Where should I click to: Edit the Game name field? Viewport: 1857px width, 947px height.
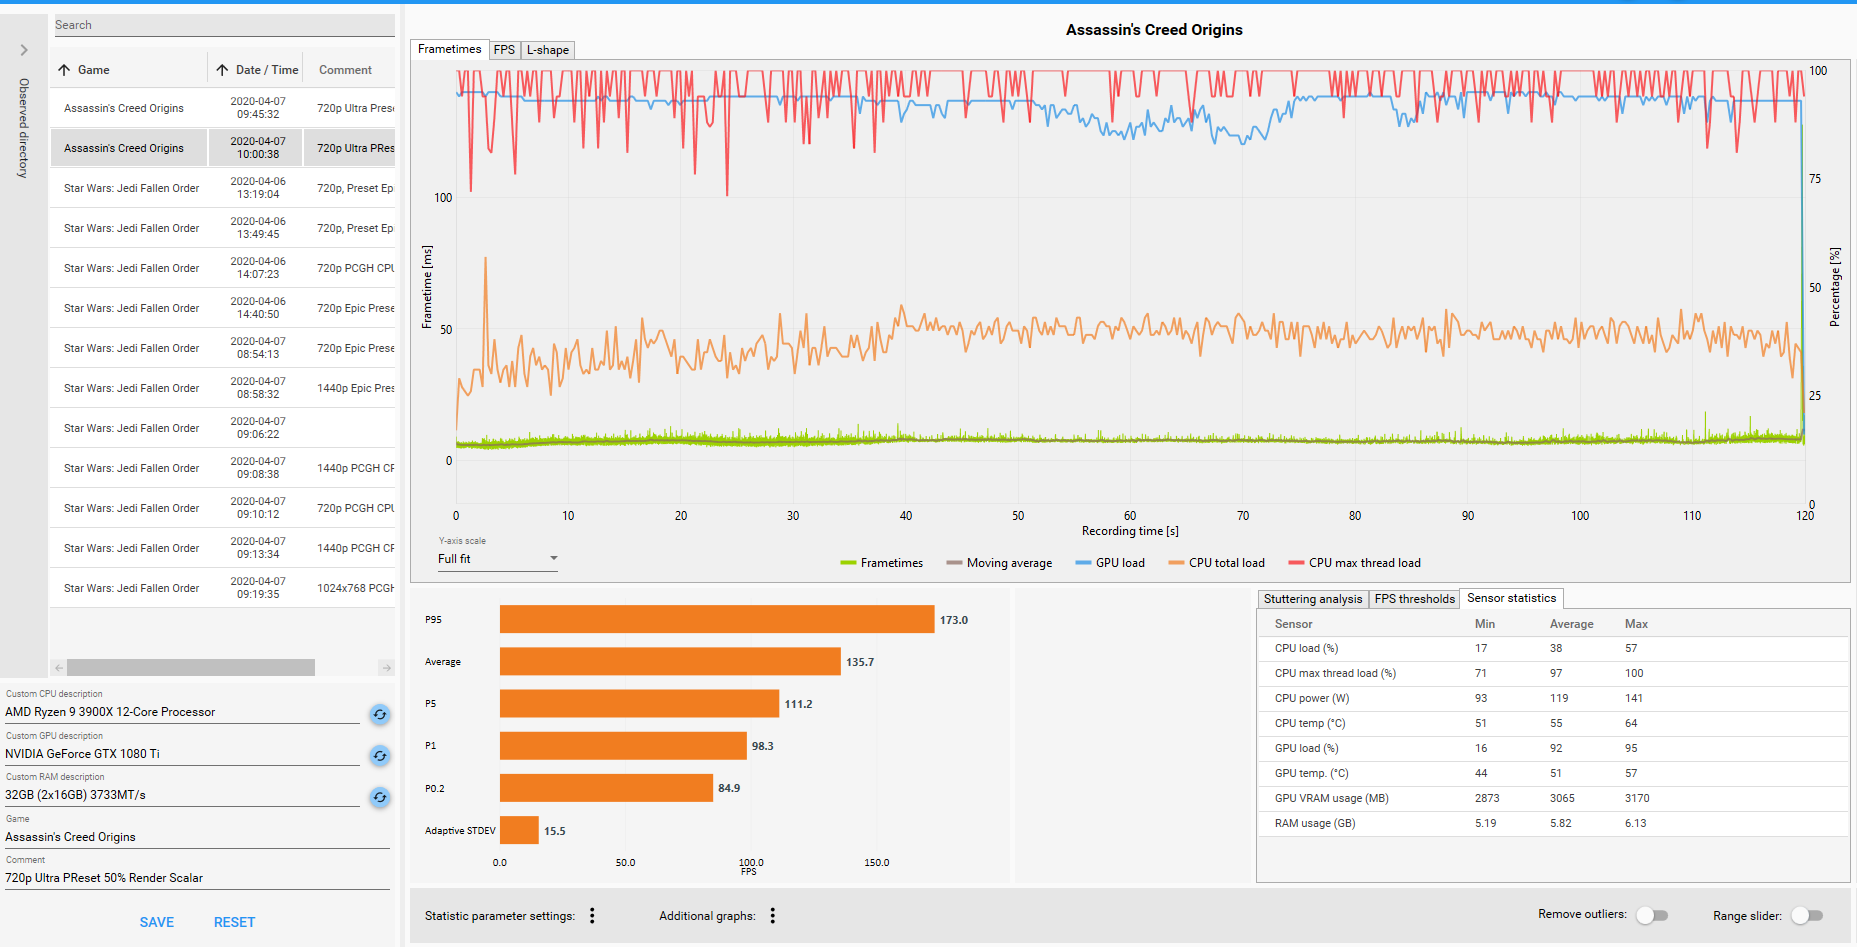pyautogui.click(x=197, y=837)
